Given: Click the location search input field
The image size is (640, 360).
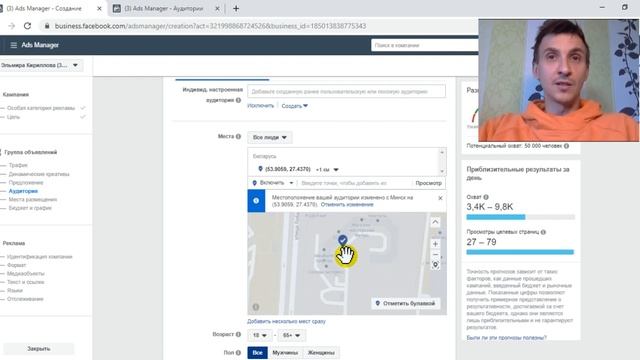Looking at the screenshot, I should point(355,183).
